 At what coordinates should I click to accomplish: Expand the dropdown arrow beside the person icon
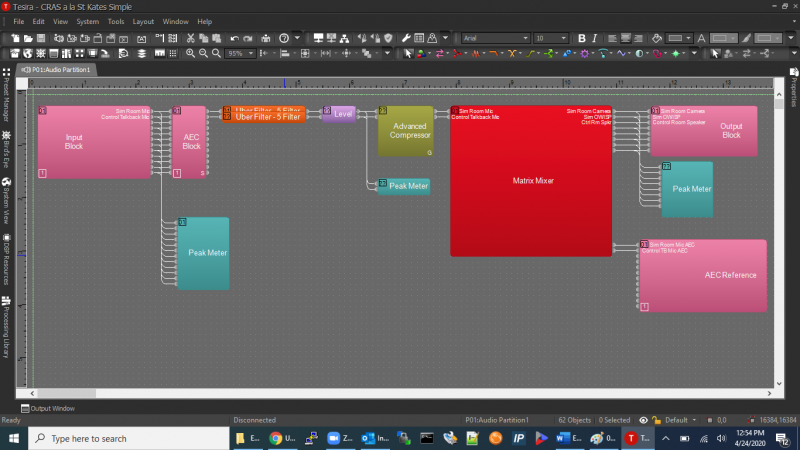(445, 38)
